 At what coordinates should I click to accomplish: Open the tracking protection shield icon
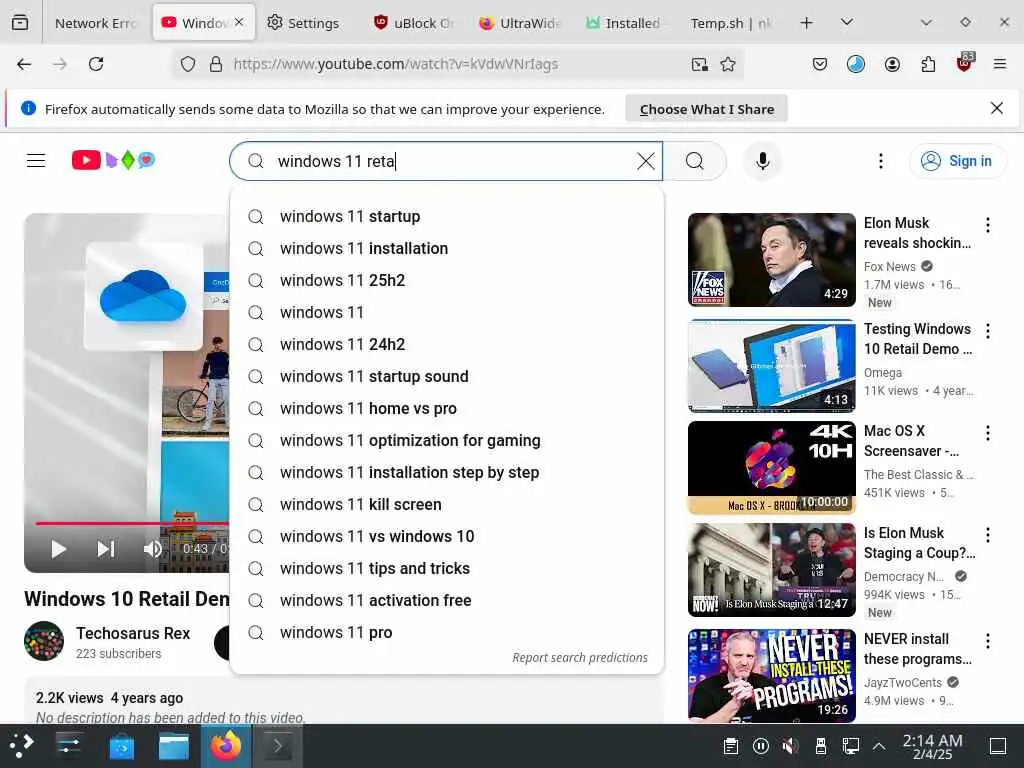click(188, 64)
